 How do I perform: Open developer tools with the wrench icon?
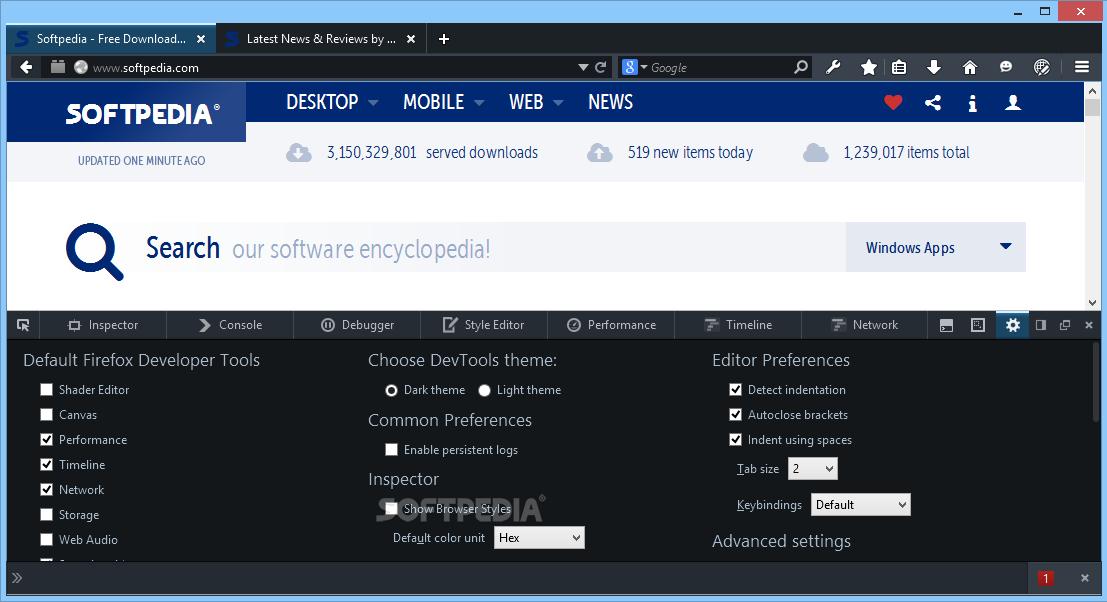click(x=833, y=67)
